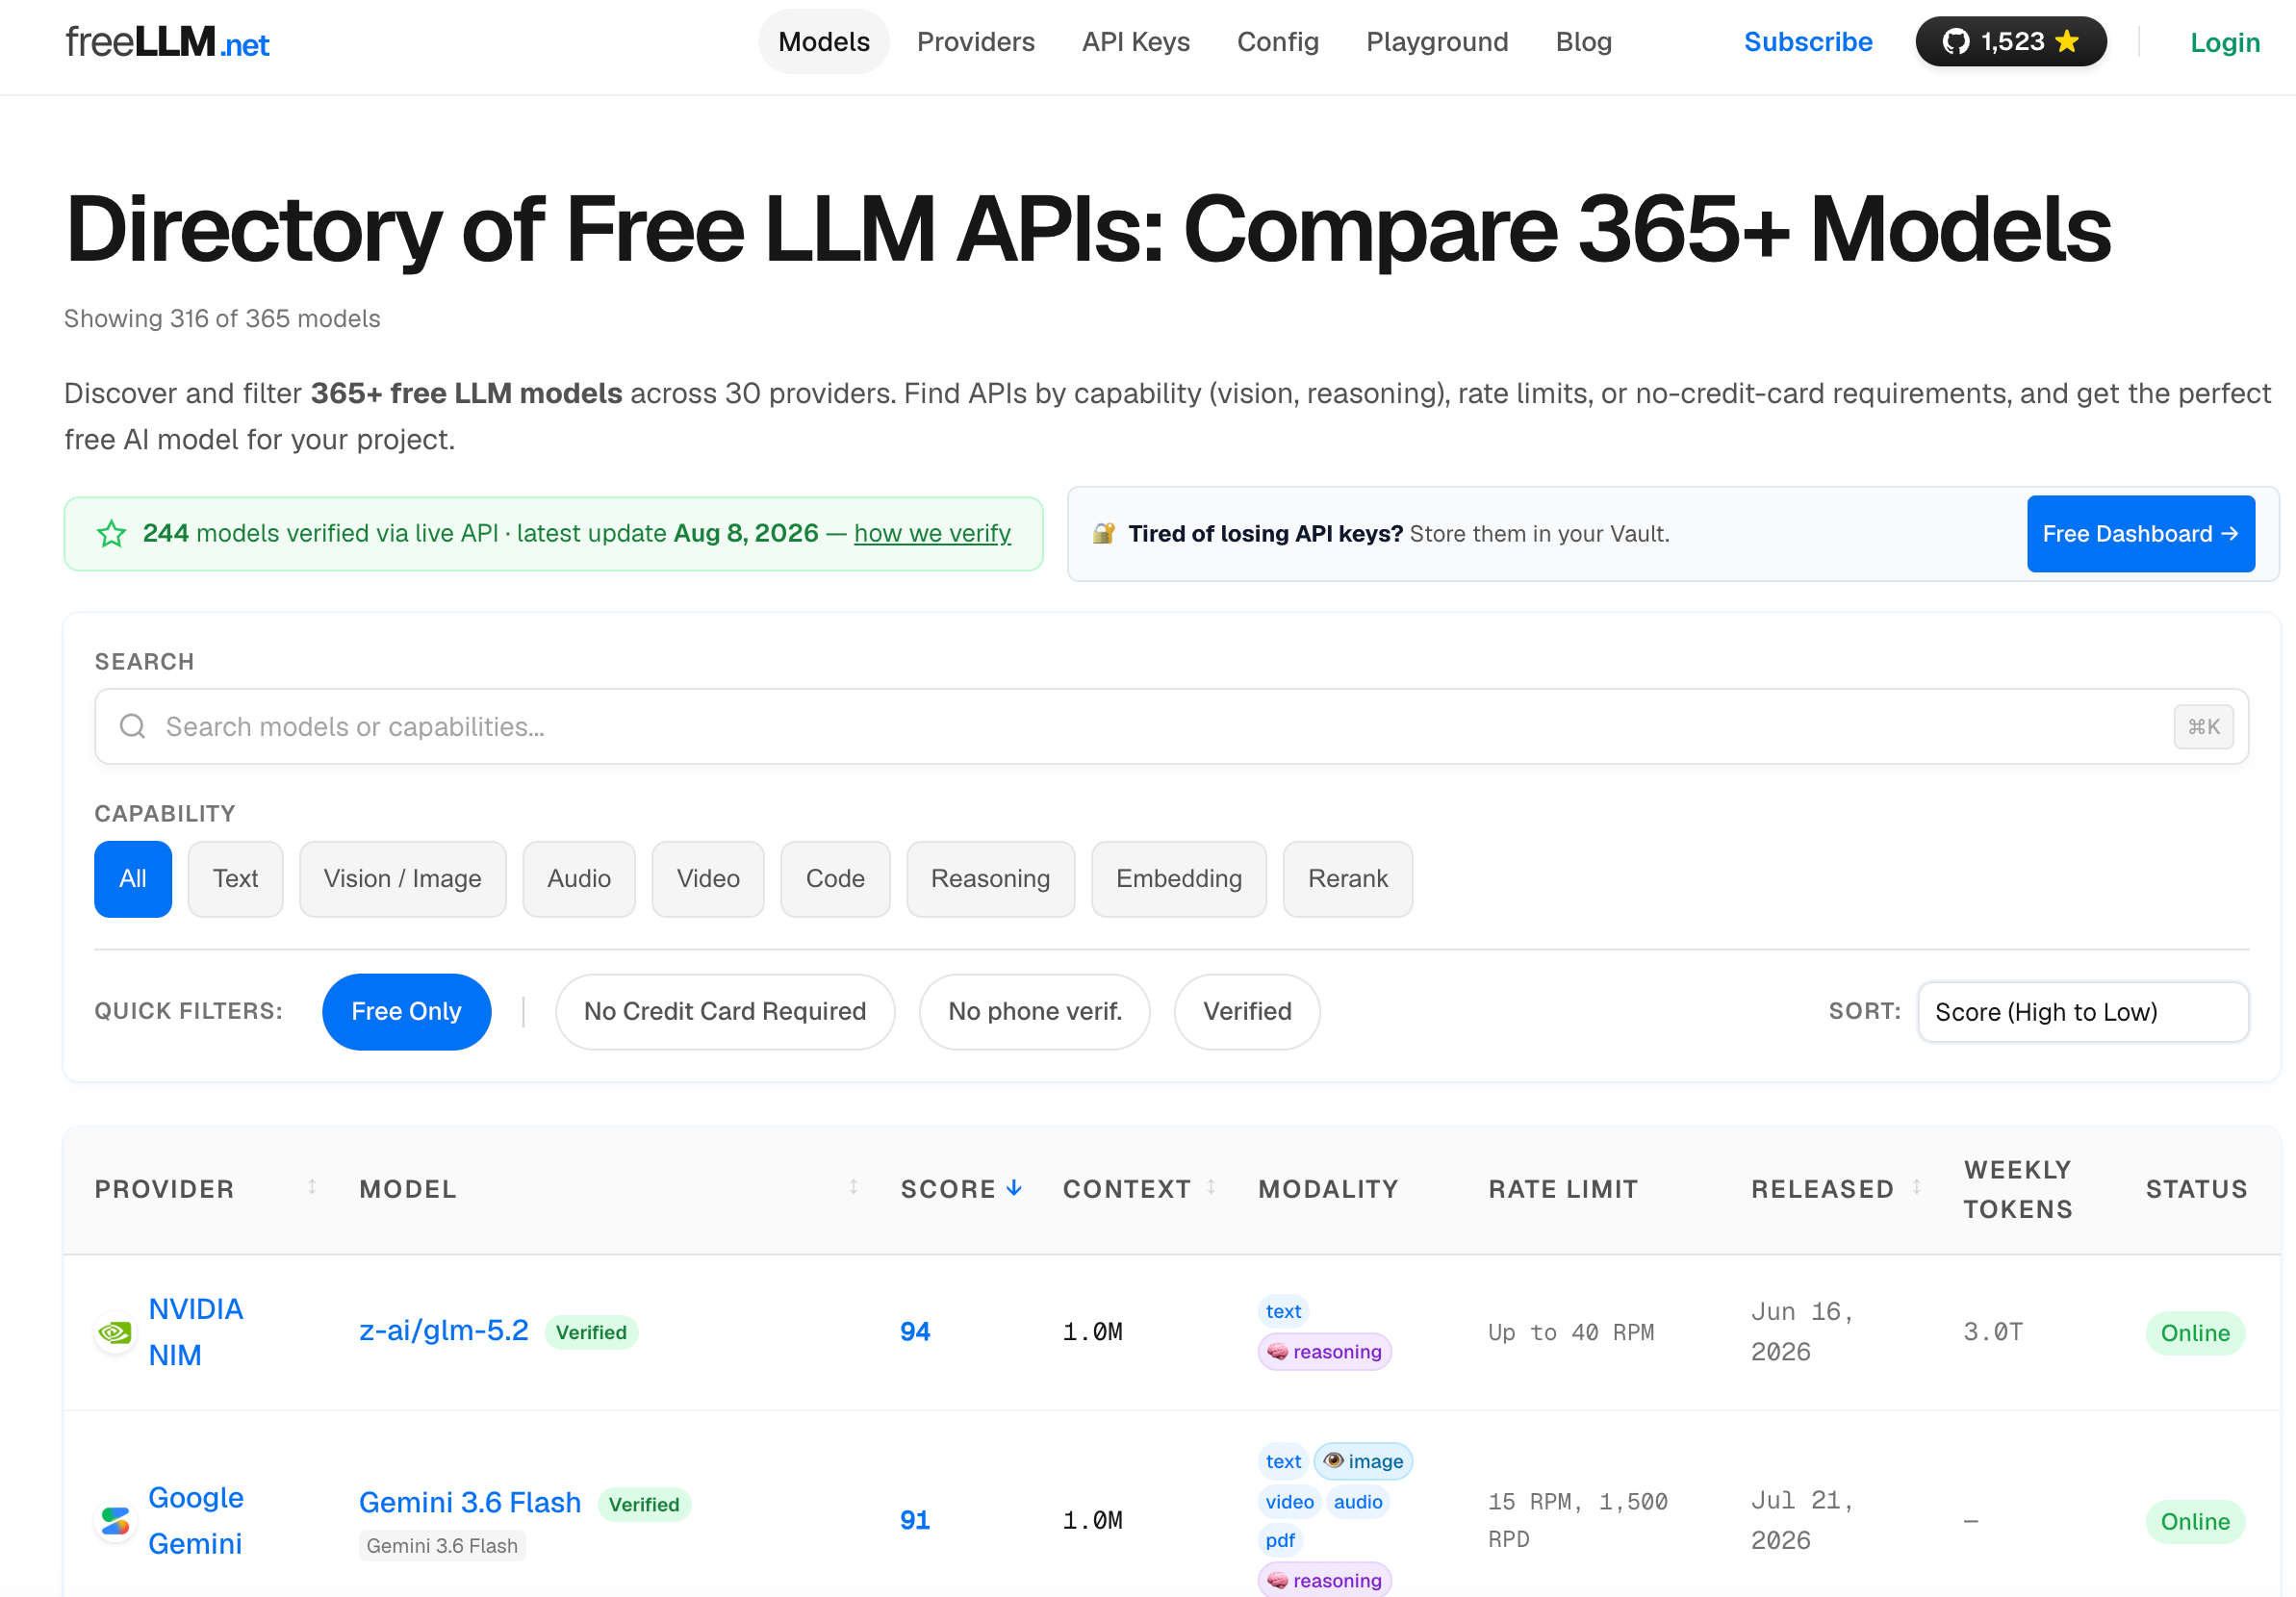The image size is (2296, 1597).
Task: Click the score 91 for Gemini 3.6 Flash
Action: pyautogui.click(x=915, y=1520)
